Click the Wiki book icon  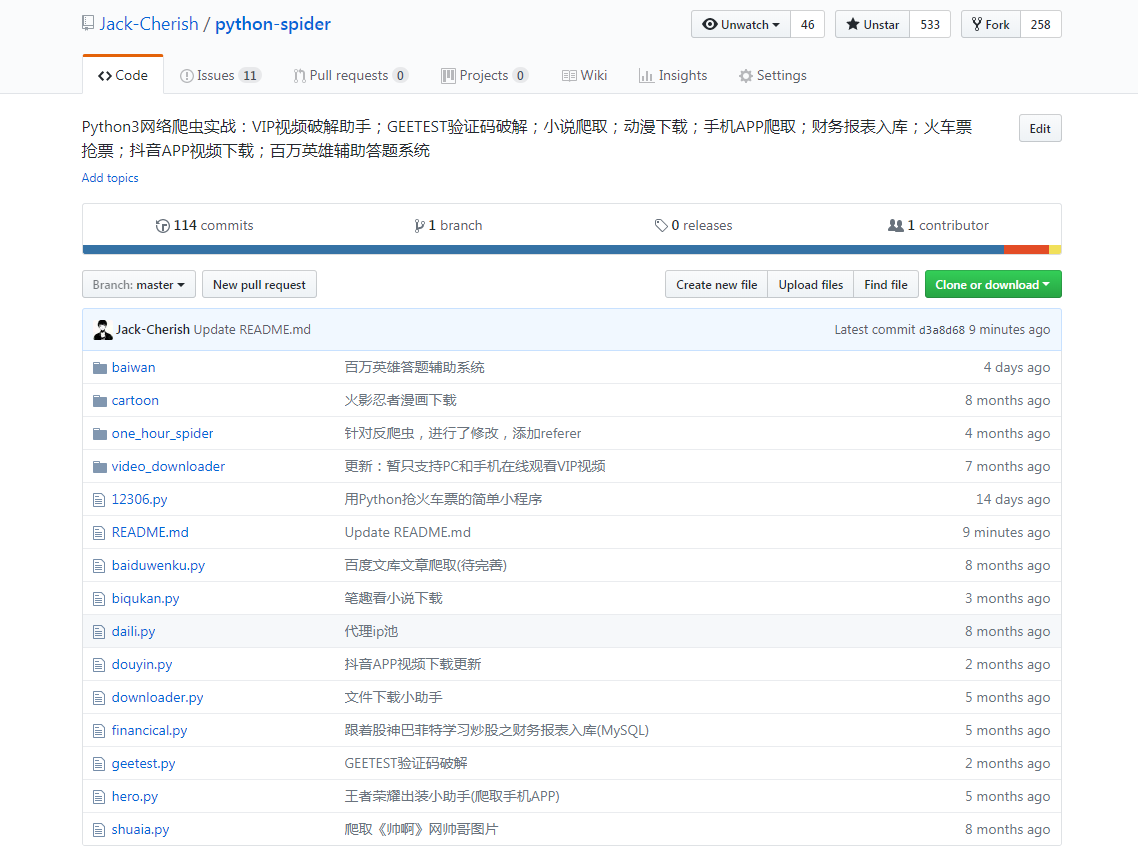point(569,75)
